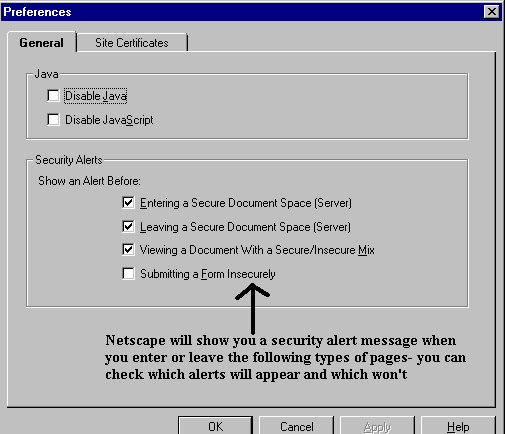The height and width of the screenshot is (434, 505).
Task: Confirm preferences with the OK button
Action: 215,426
